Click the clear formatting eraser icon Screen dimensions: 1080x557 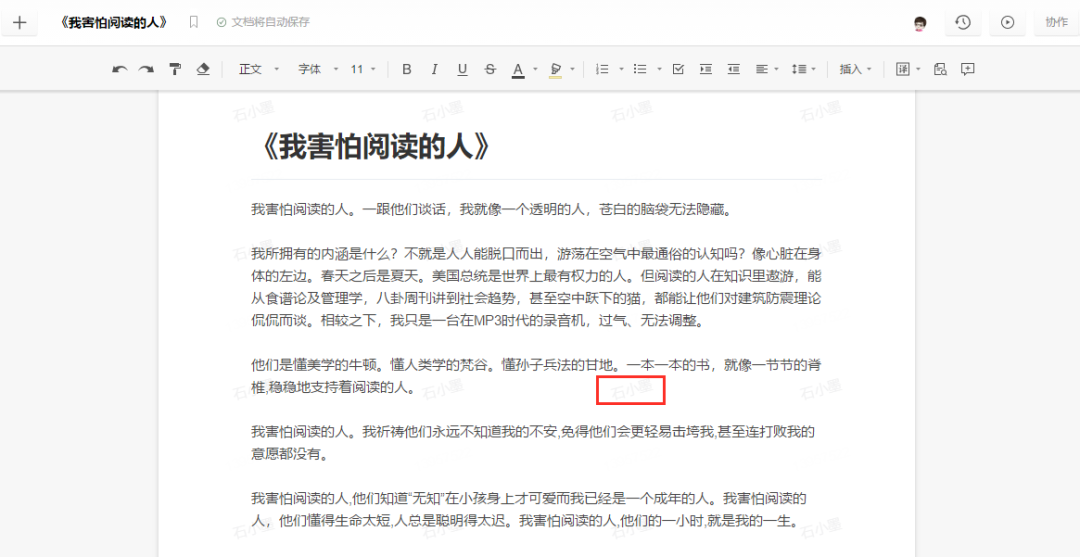point(203,69)
